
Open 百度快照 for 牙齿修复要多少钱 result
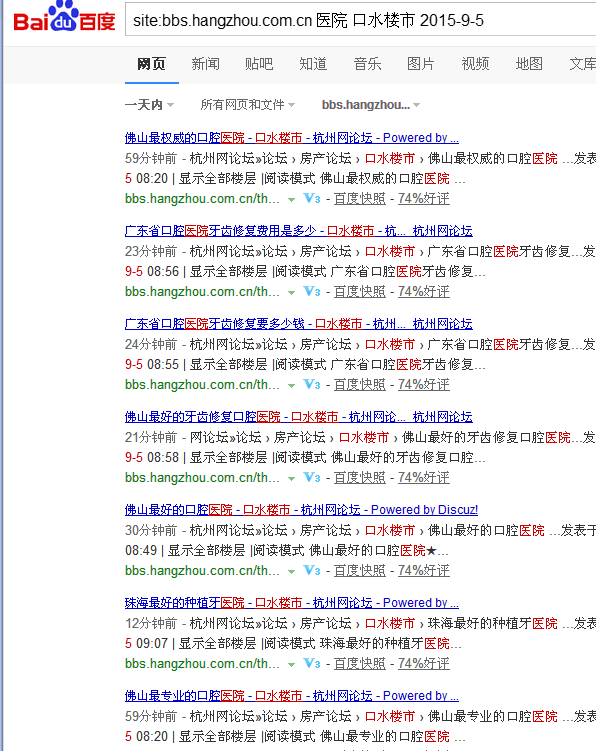click(x=359, y=384)
